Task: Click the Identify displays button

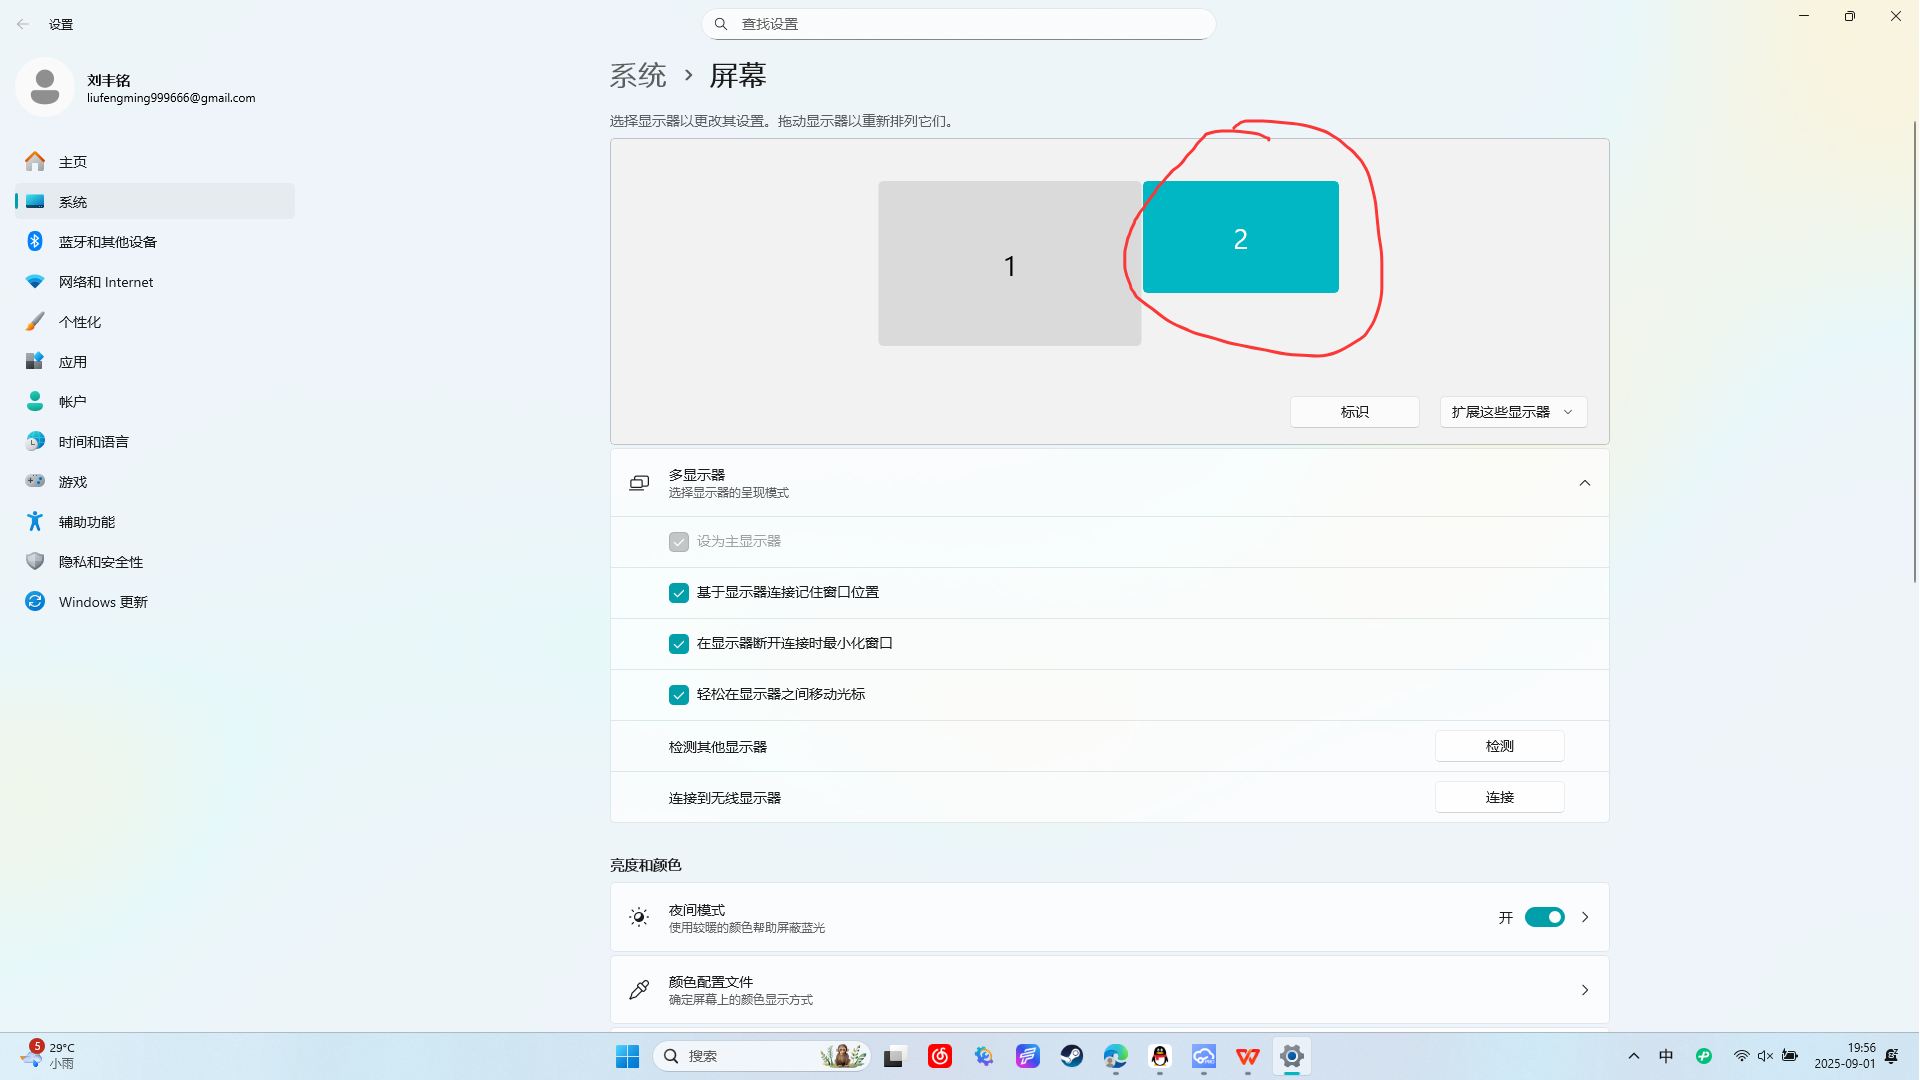Action: [1354, 412]
